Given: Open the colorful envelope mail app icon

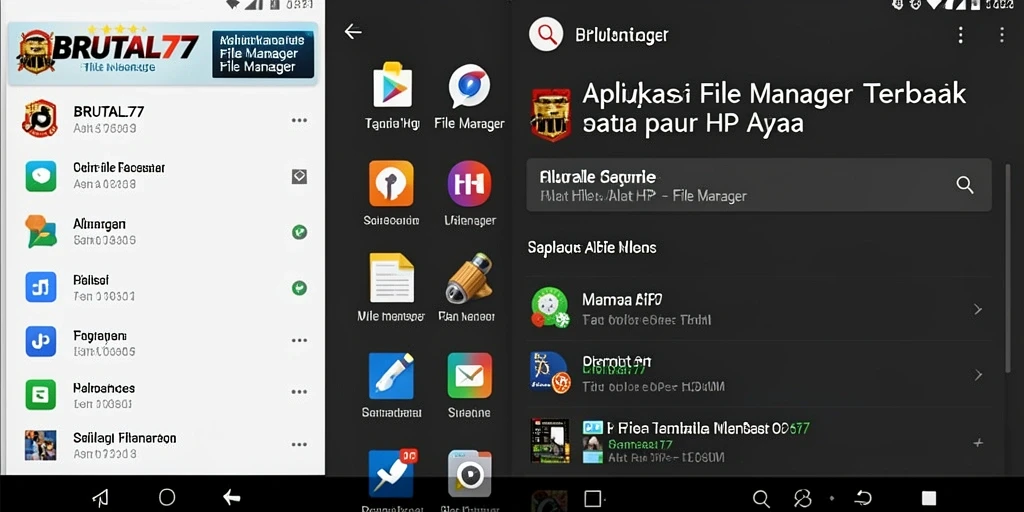Looking at the screenshot, I should click(x=470, y=376).
